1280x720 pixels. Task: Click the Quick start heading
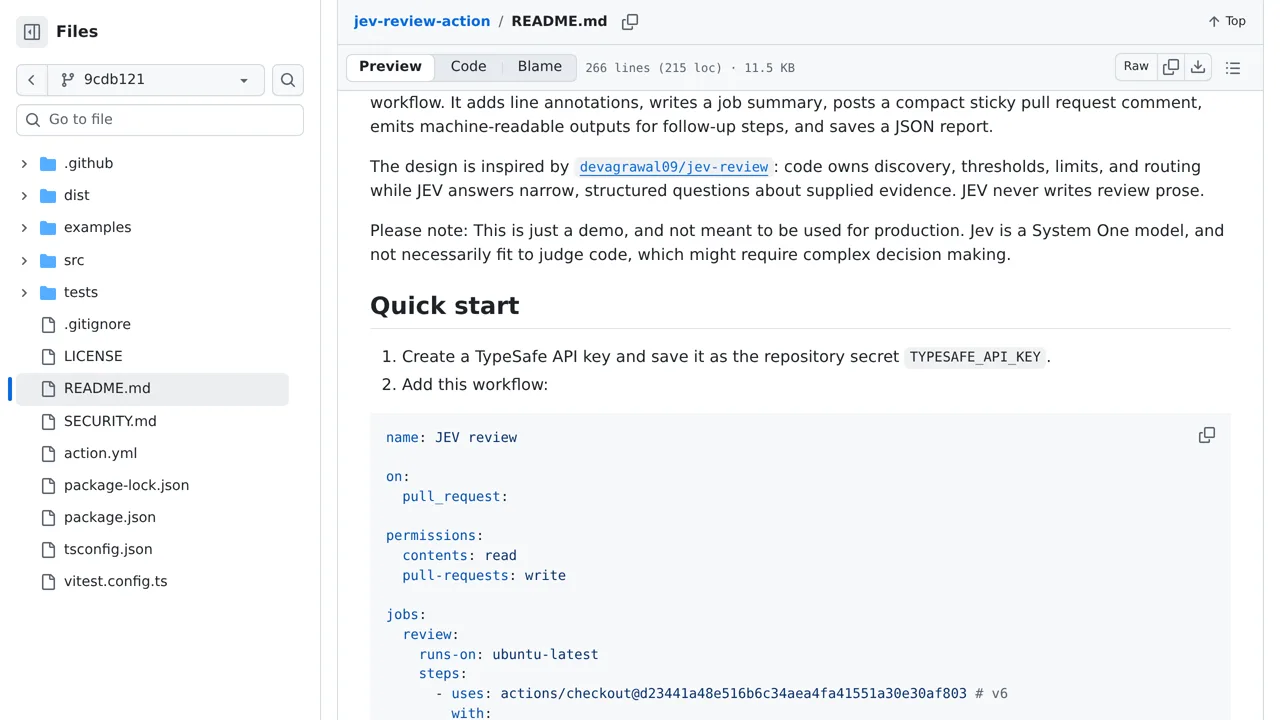(x=444, y=306)
